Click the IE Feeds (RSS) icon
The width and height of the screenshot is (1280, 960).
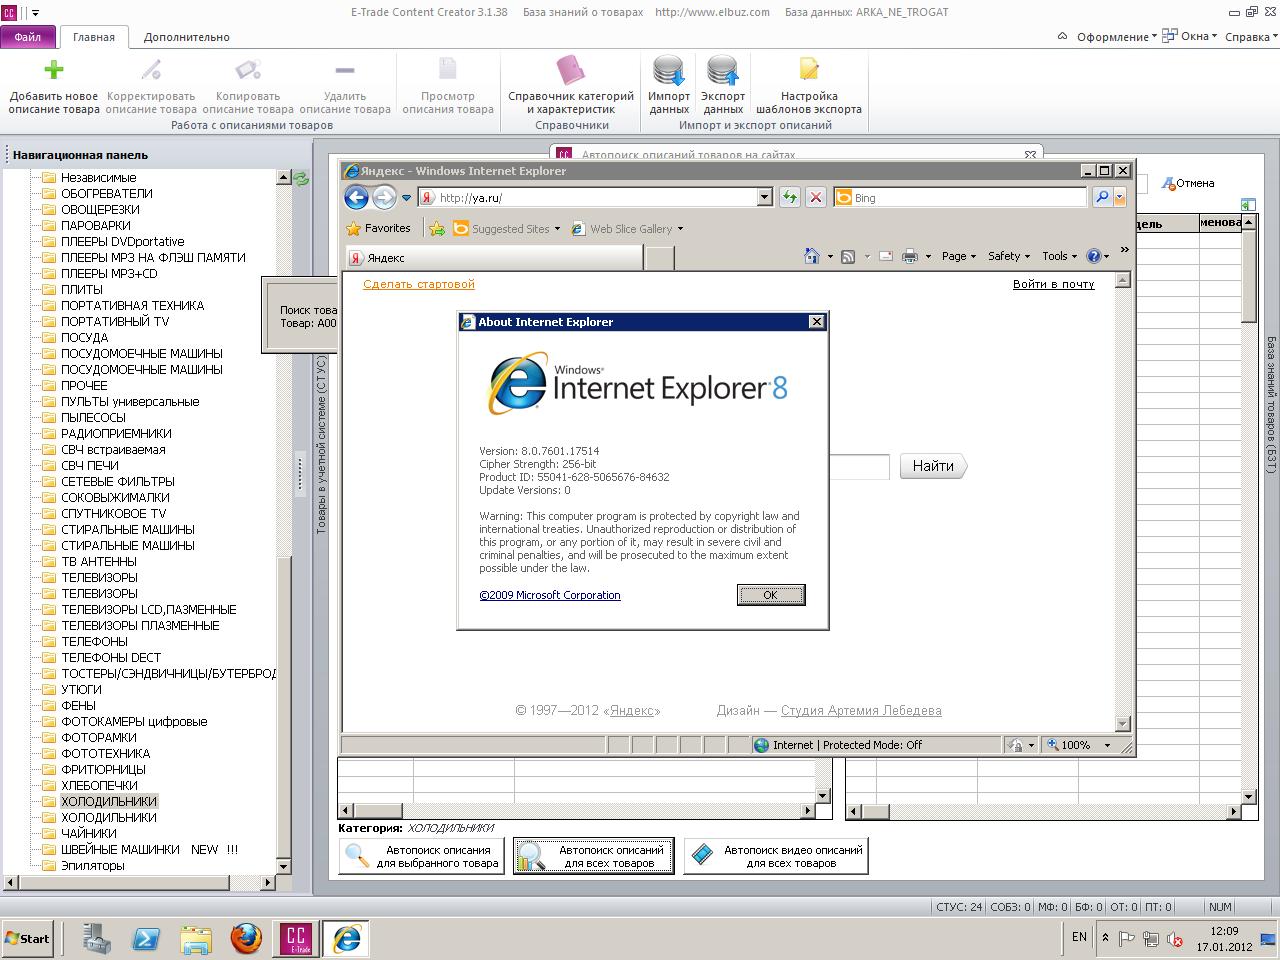[848, 256]
